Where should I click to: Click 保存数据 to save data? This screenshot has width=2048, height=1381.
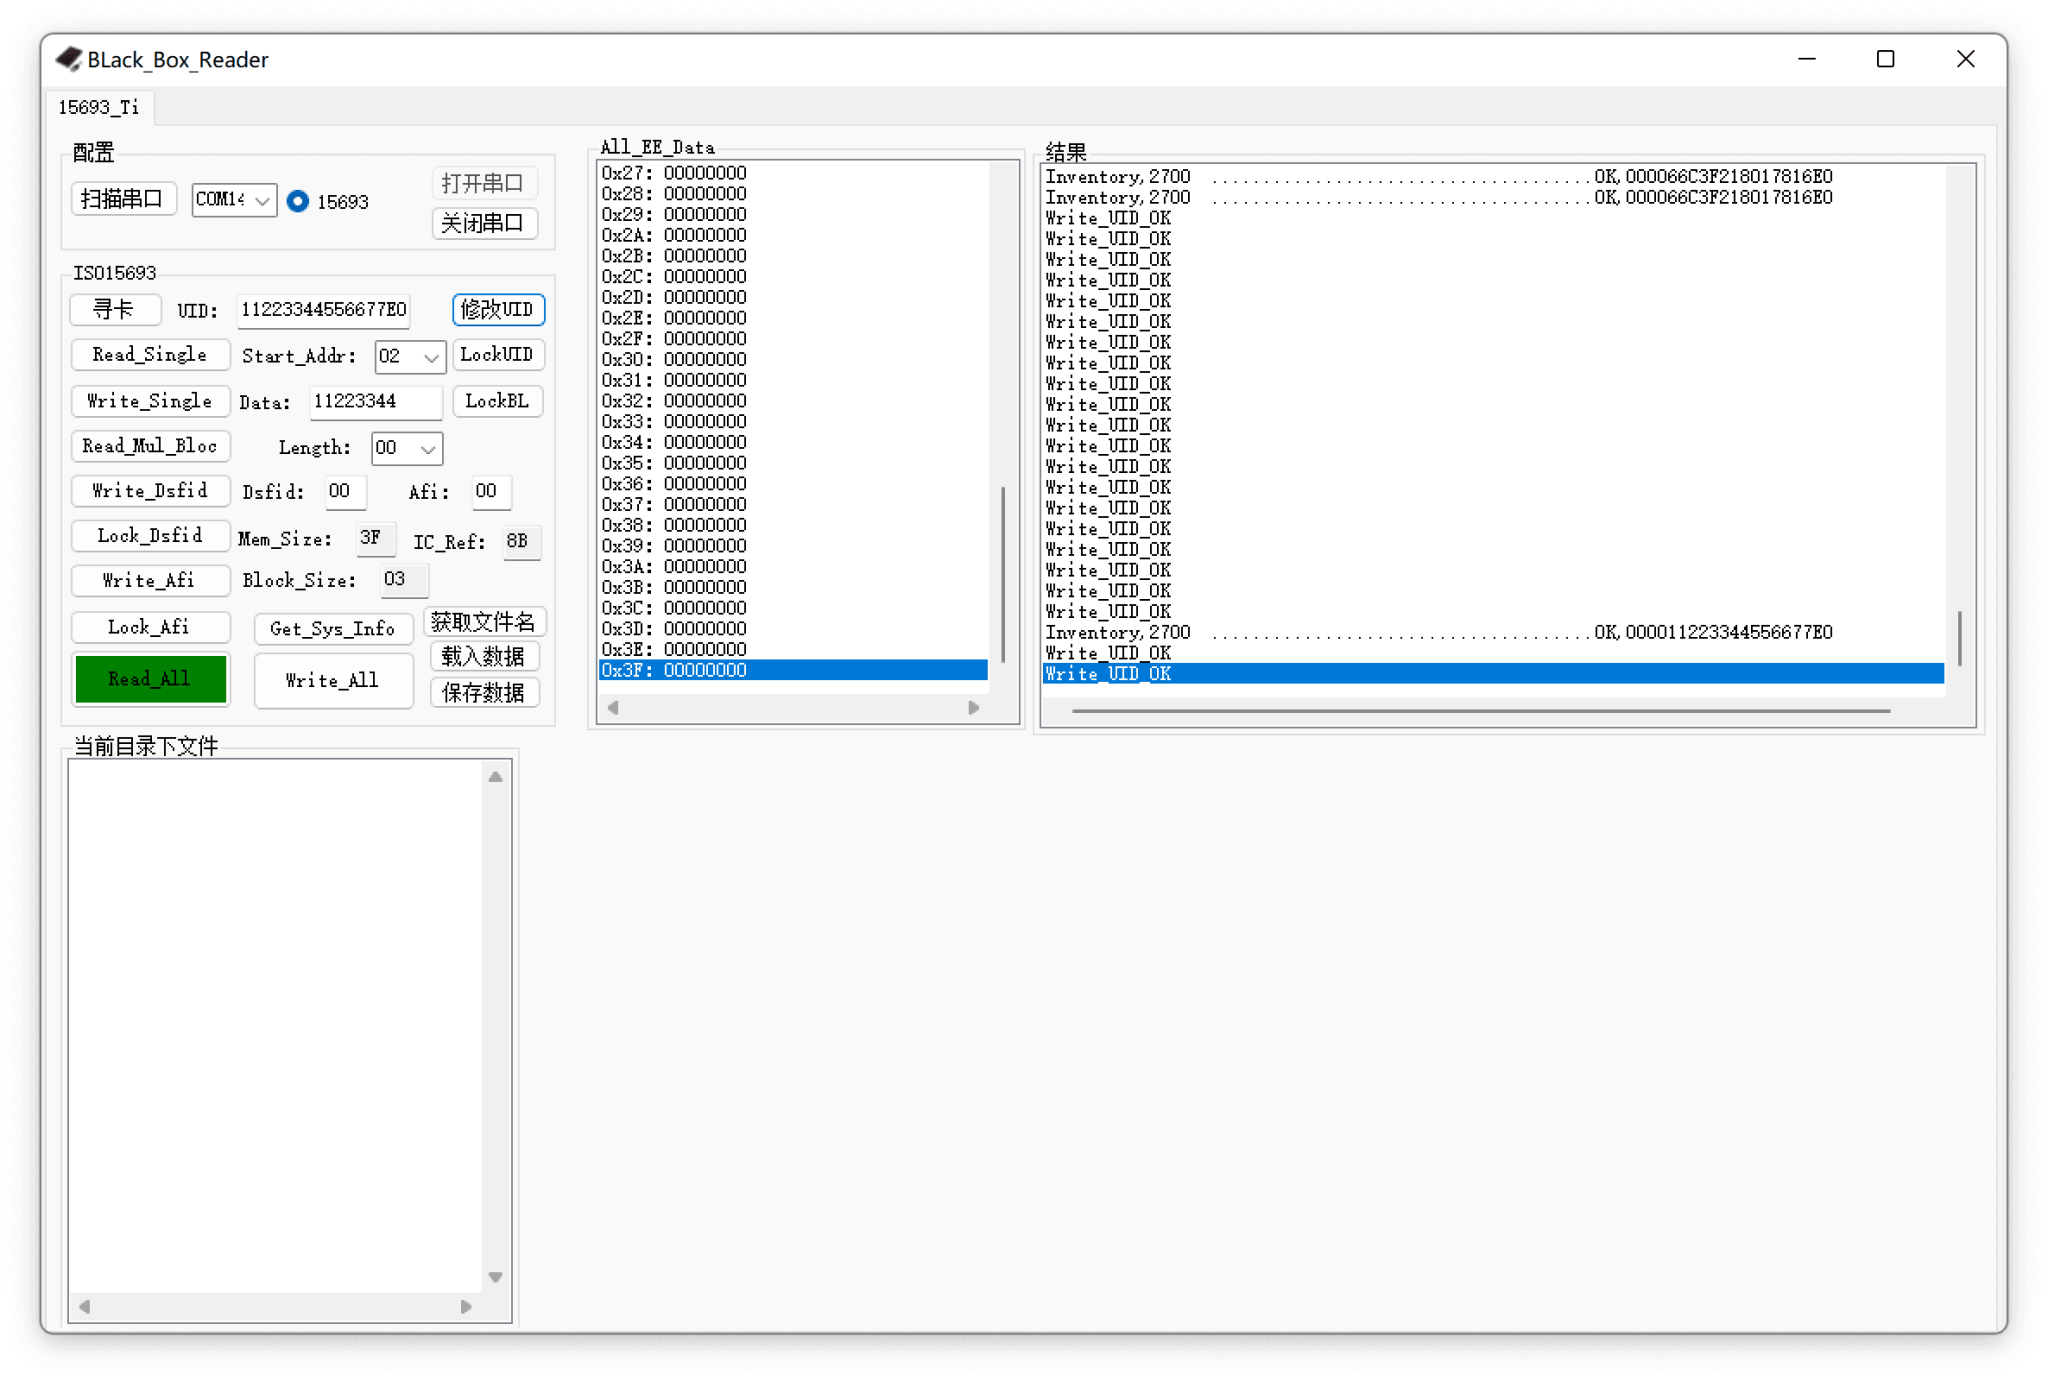coord(484,692)
